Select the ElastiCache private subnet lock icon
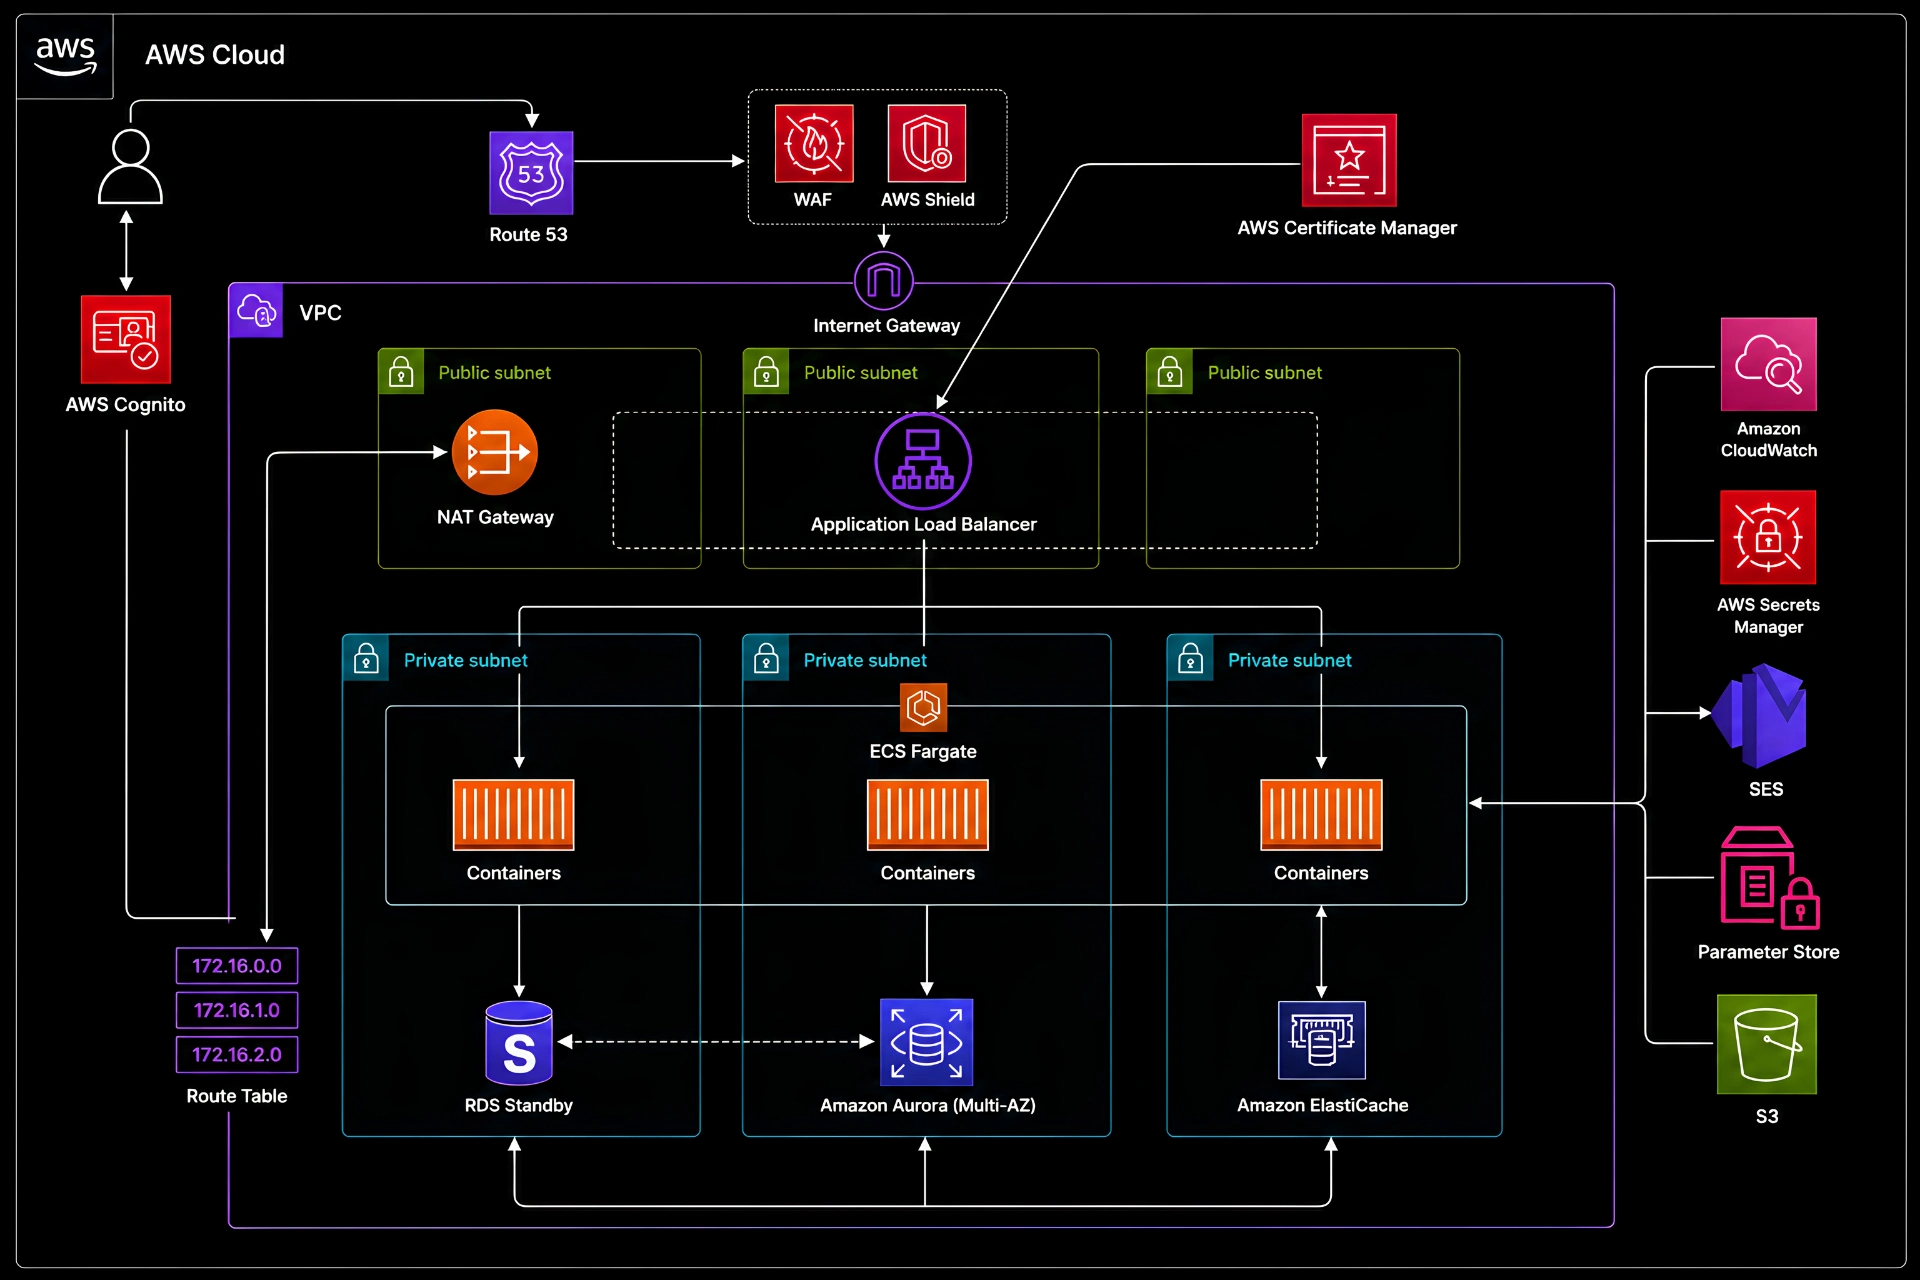The height and width of the screenshot is (1280, 1920). (x=1190, y=659)
